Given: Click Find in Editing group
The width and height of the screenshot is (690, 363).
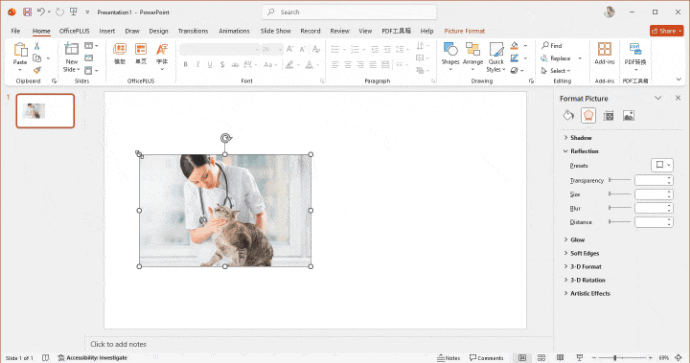Looking at the screenshot, I should point(552,45).
